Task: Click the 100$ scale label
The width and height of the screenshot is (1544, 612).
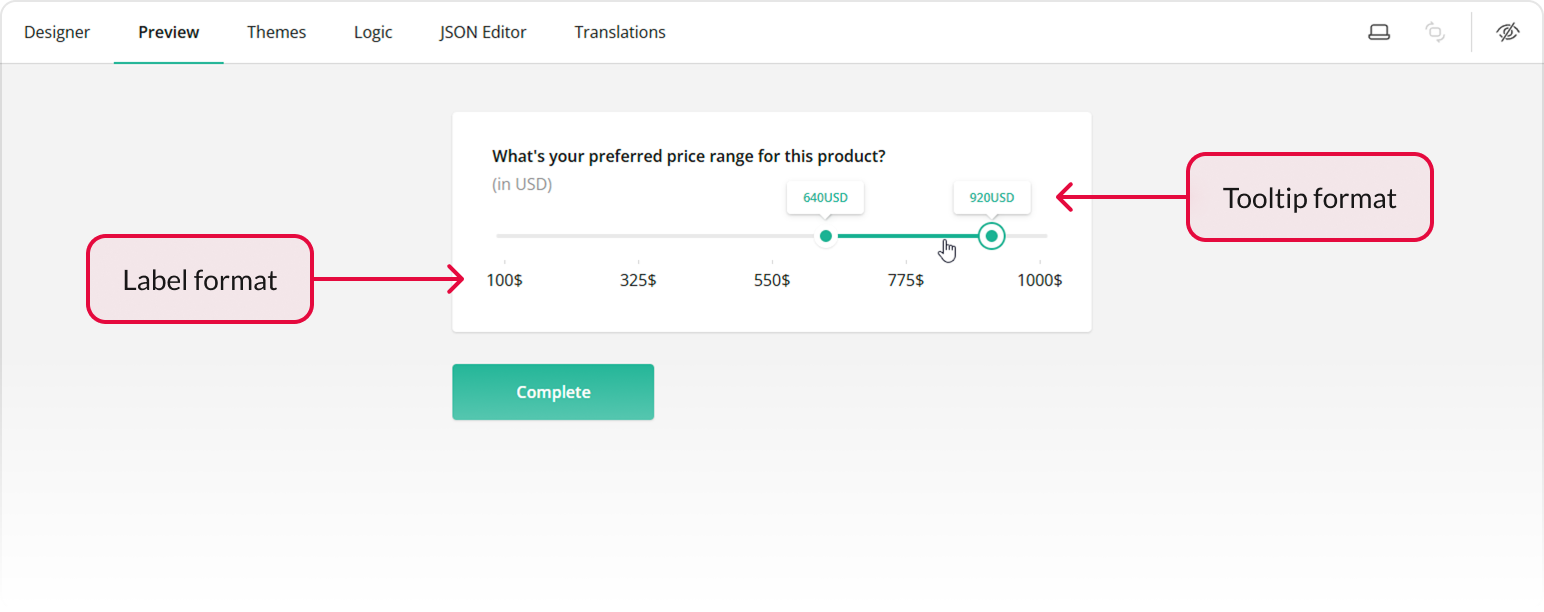Action: [x=504, y=280]
